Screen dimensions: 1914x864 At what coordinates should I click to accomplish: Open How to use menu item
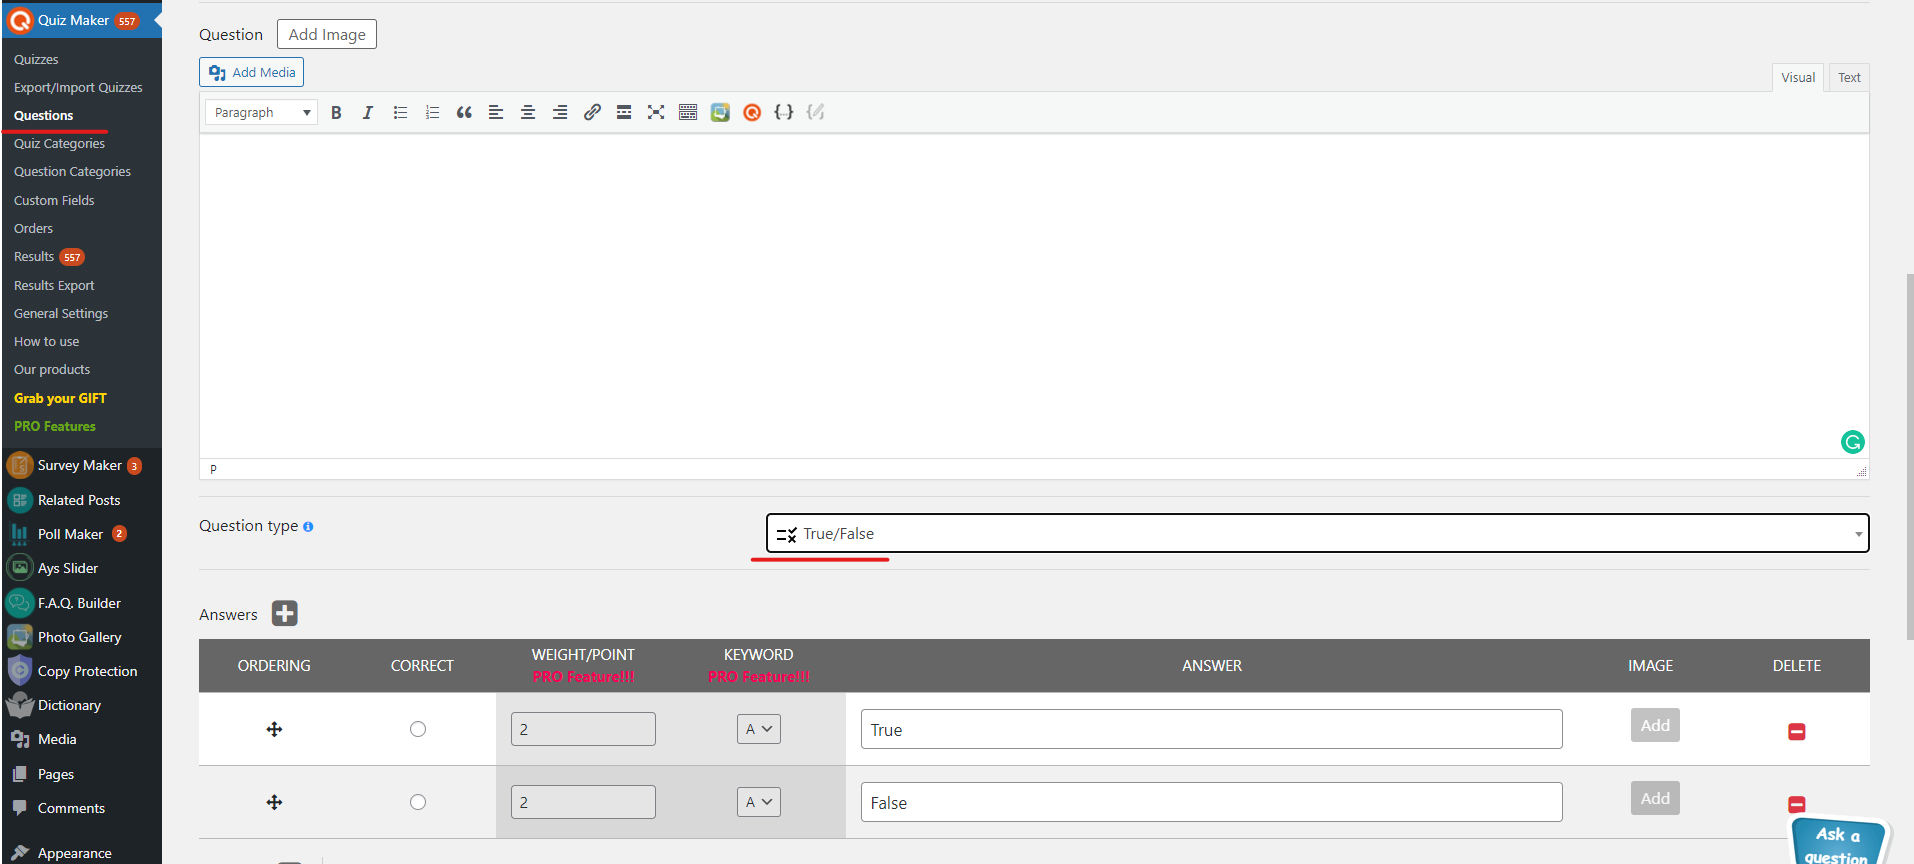(x=46, y=341)
